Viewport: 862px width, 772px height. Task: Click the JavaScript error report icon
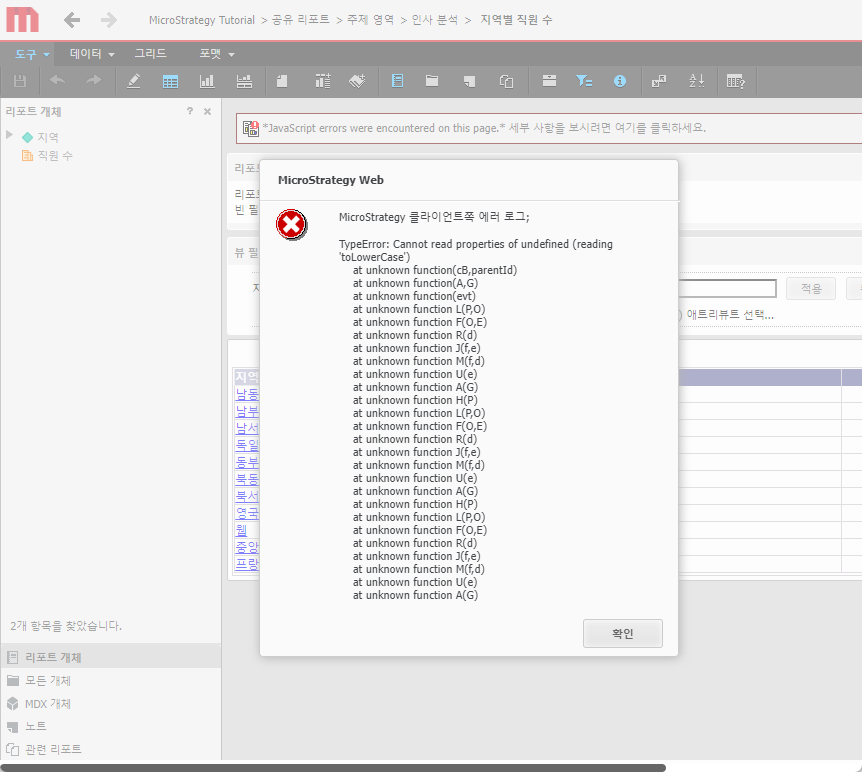(251, 128)
